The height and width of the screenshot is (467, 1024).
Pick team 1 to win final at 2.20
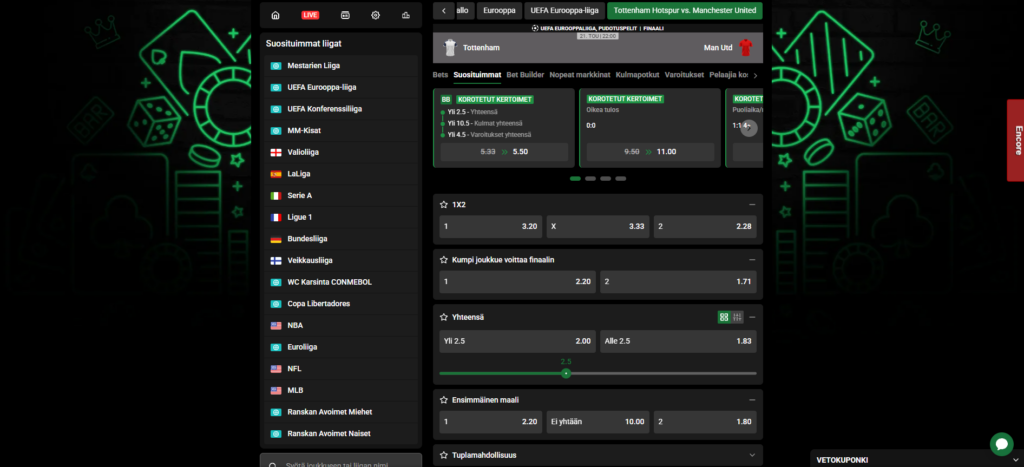[x=517, y=282]
